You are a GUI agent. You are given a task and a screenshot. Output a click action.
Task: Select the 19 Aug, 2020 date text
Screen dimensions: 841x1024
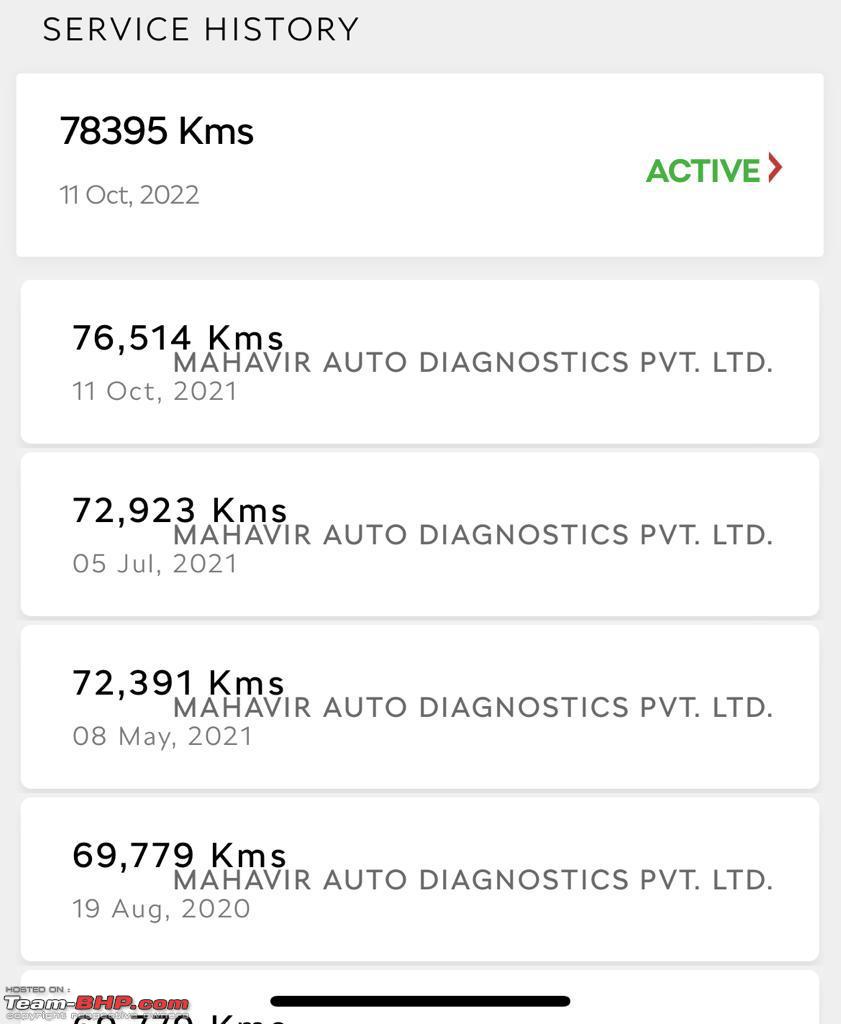161,909
